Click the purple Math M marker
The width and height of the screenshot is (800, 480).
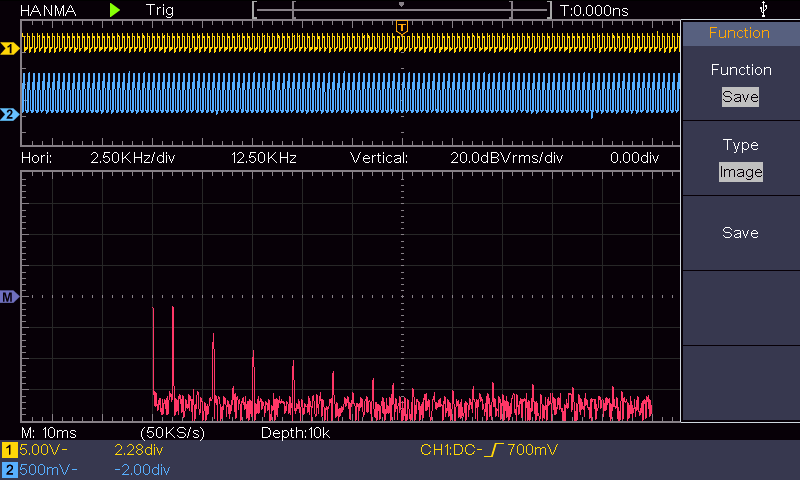pyautogui.click(x=10, y=297)
